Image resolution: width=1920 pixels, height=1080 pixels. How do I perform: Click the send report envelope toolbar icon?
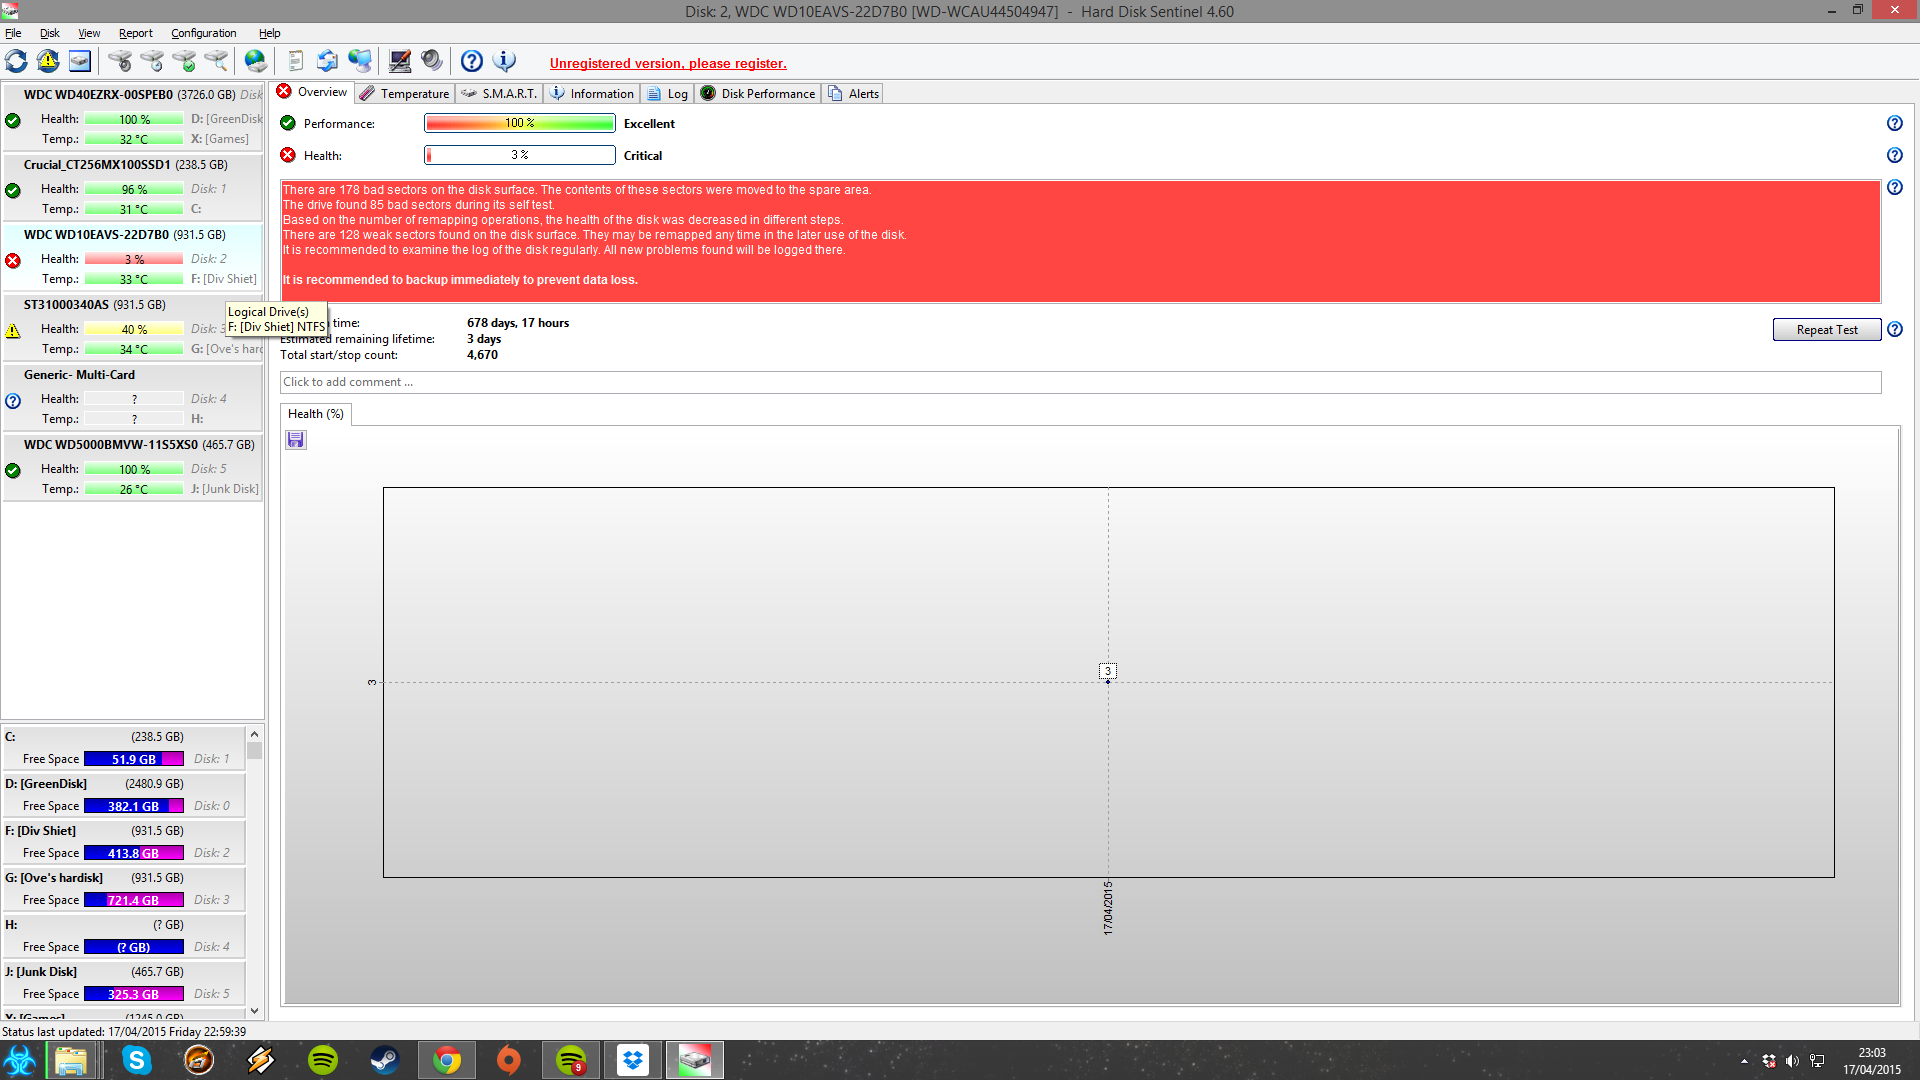(x=327, y=61)
